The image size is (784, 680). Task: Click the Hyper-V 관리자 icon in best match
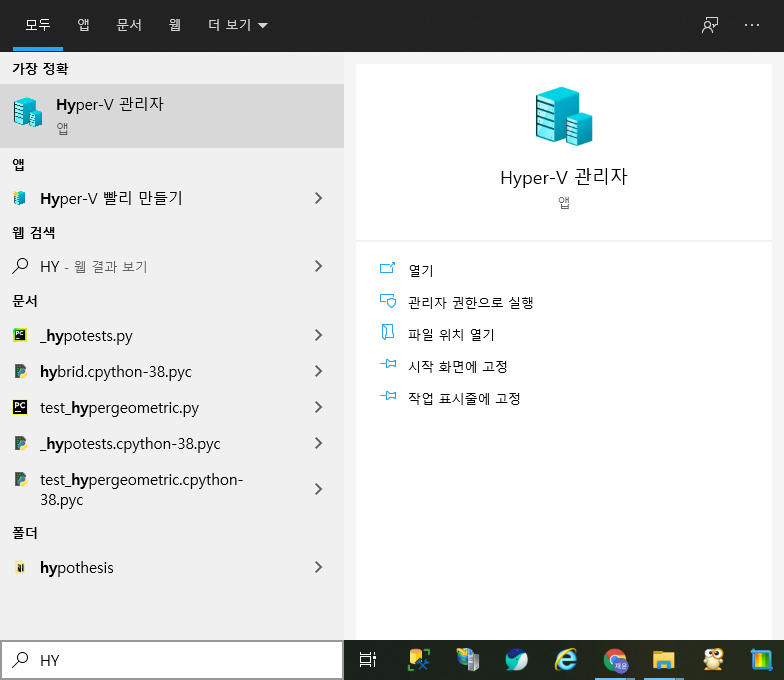point(28,112)
